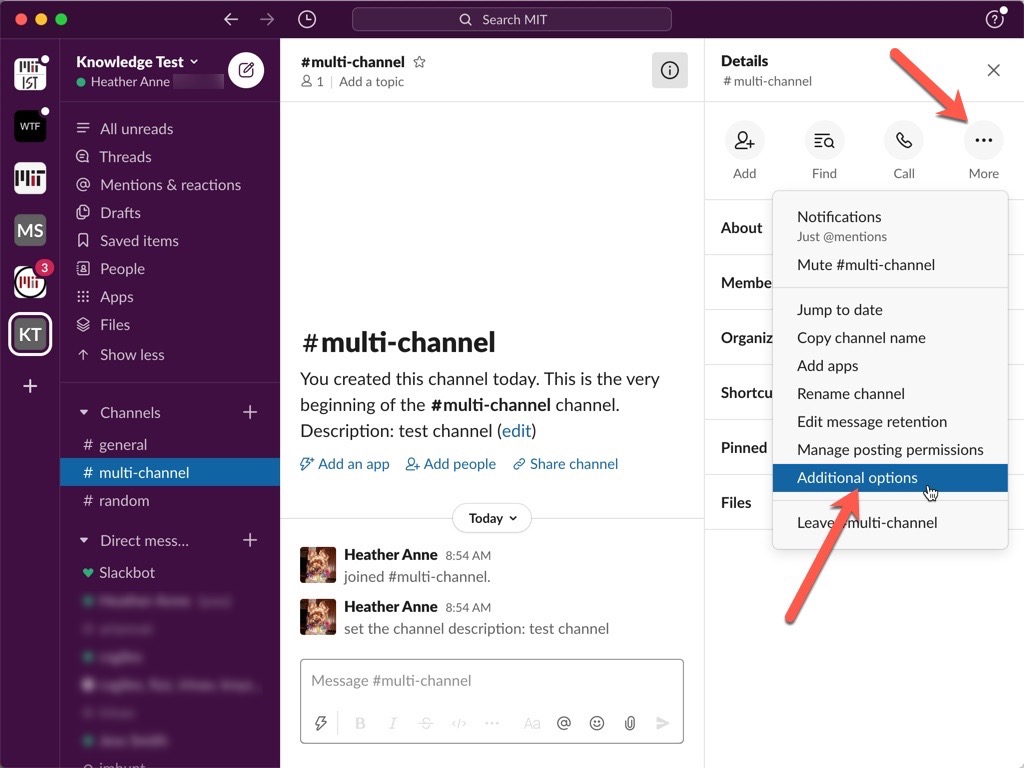The image size is (1024, 768).
Task: Toggle channel details info icon
Action: (669, 70)
